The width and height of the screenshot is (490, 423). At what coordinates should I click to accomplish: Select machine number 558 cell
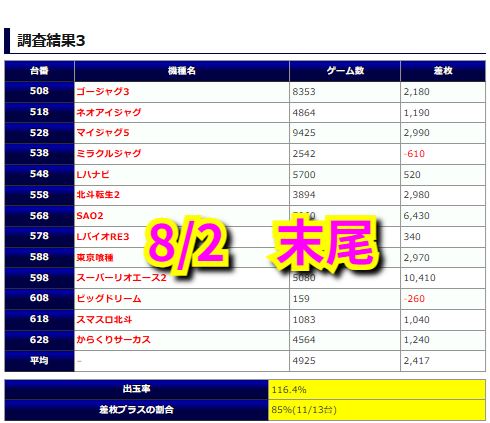tap(39, 195)
